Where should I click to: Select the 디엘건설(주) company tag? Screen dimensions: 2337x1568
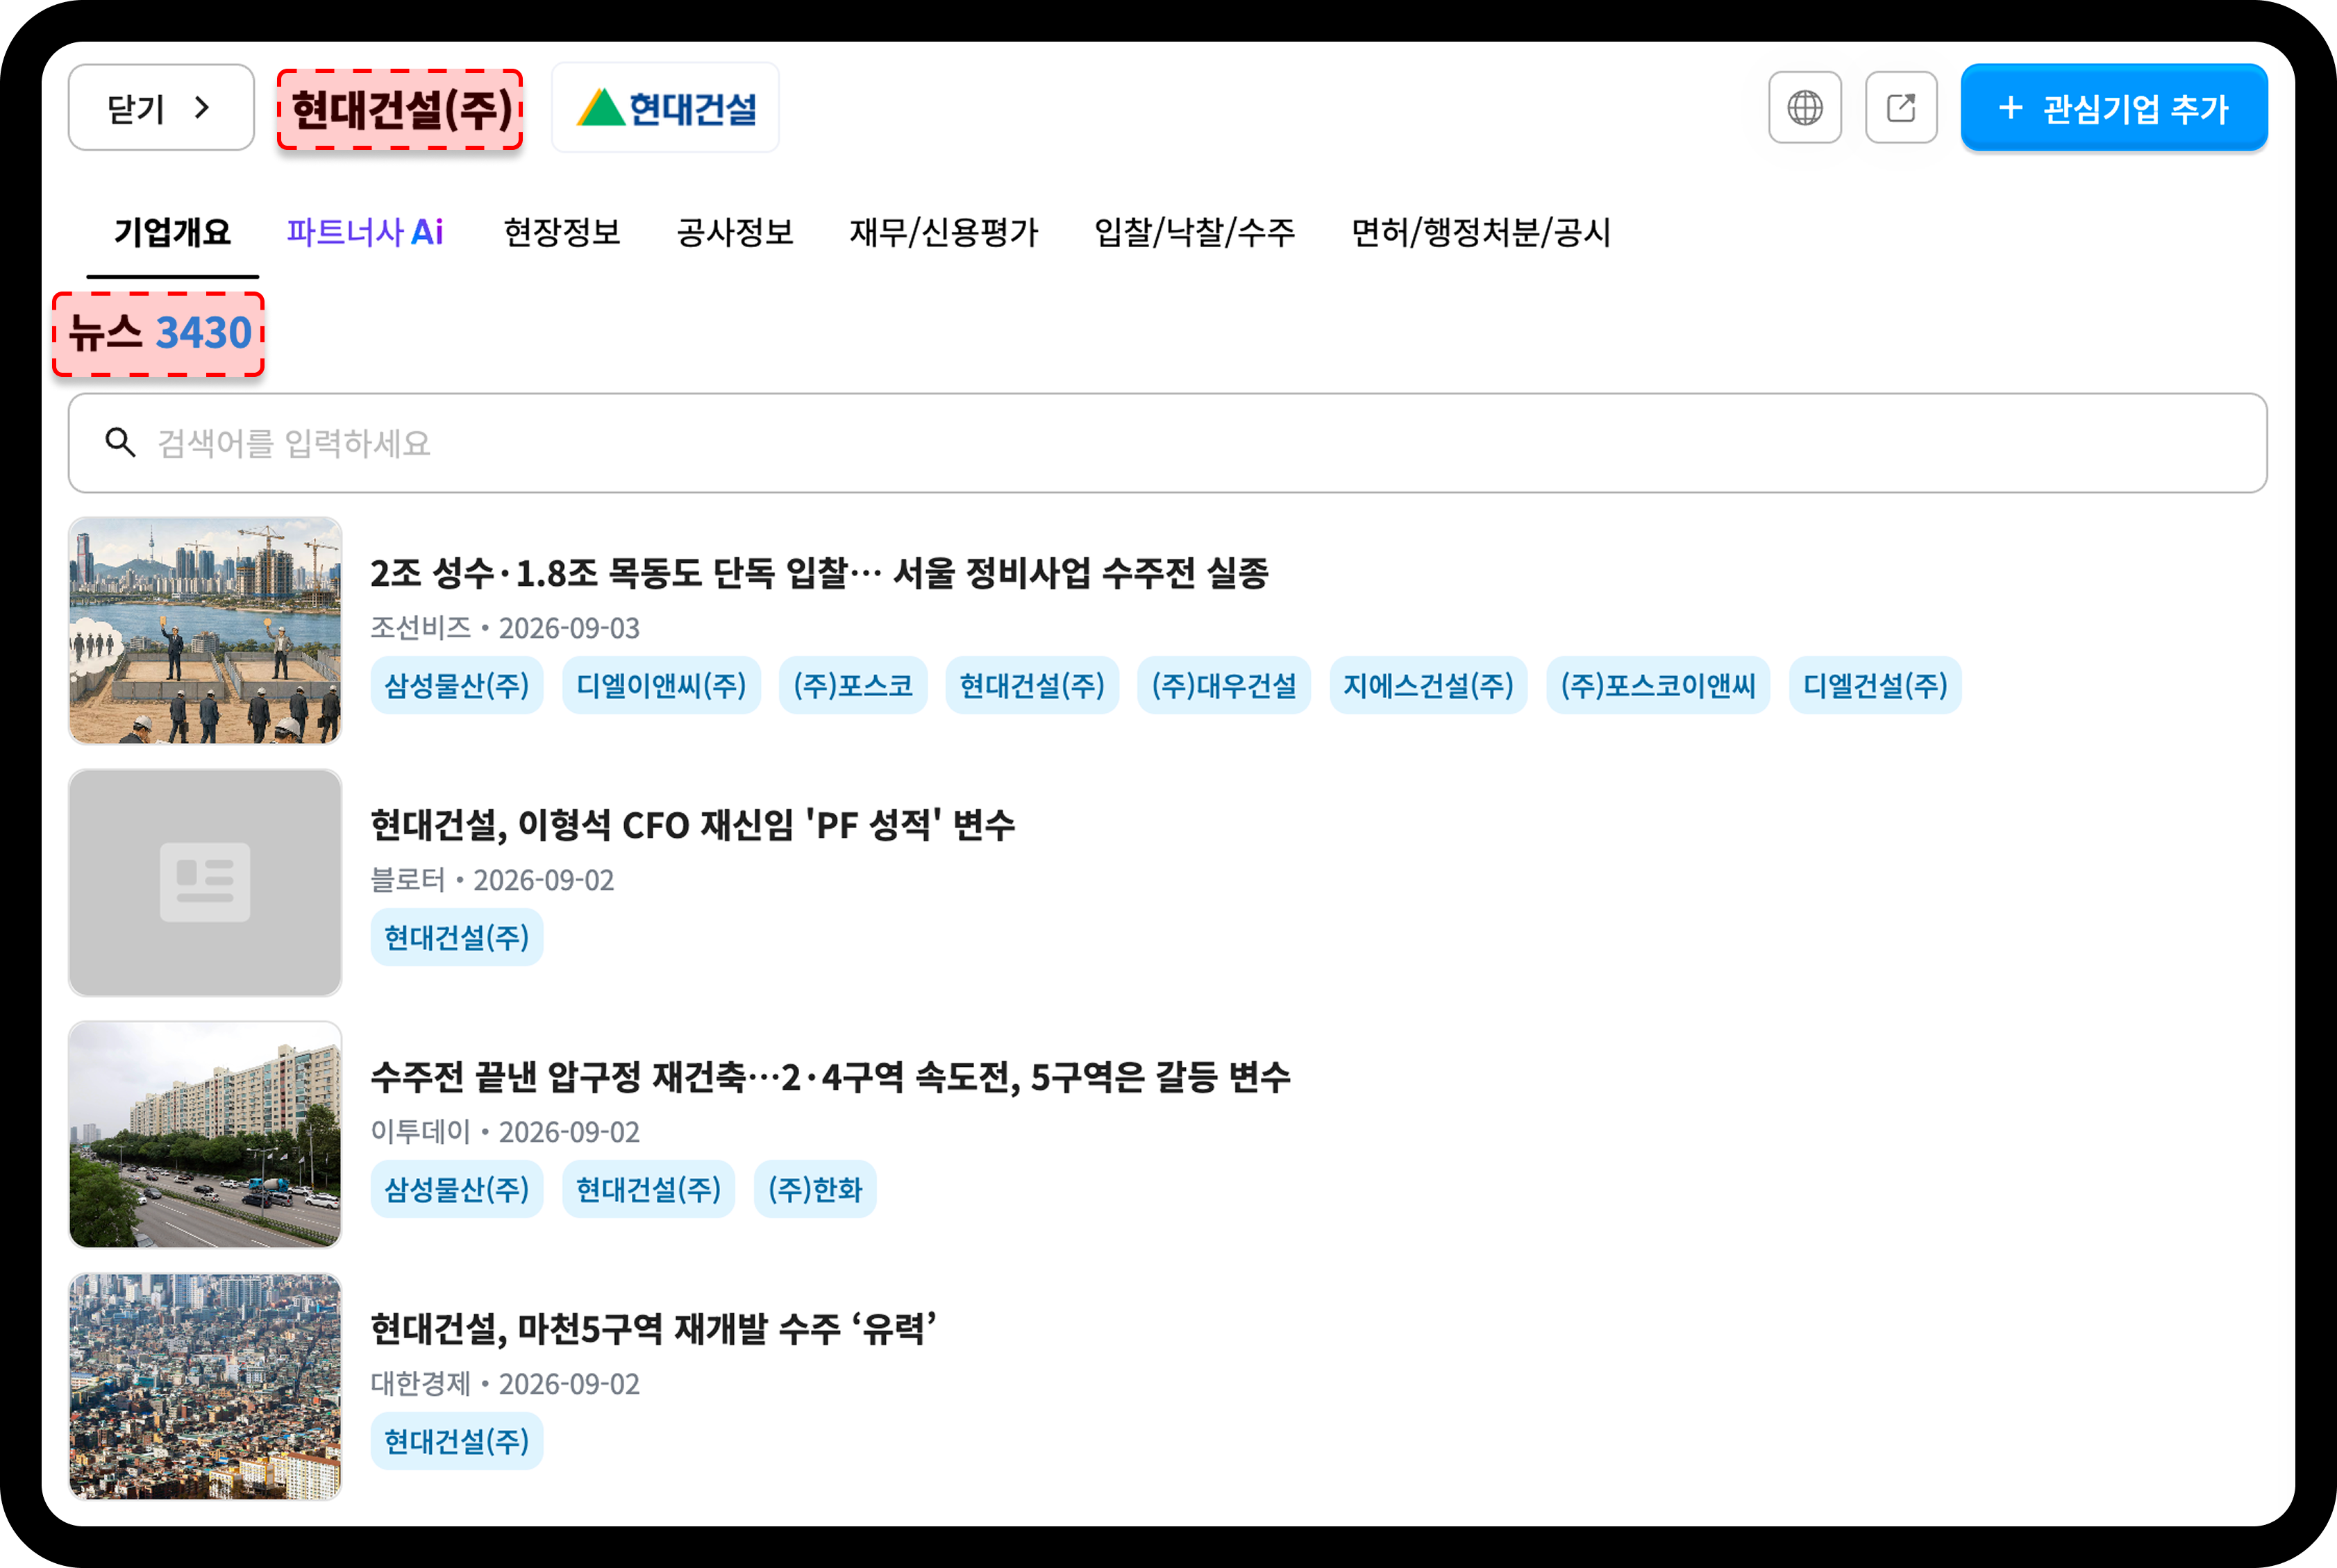[x=1875, y=686]
